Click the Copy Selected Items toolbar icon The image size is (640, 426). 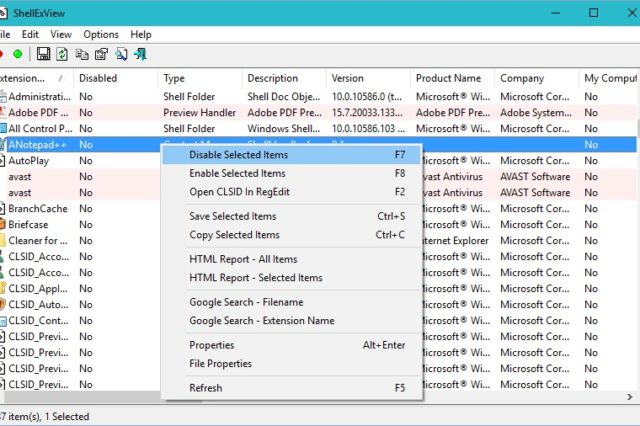81,54
